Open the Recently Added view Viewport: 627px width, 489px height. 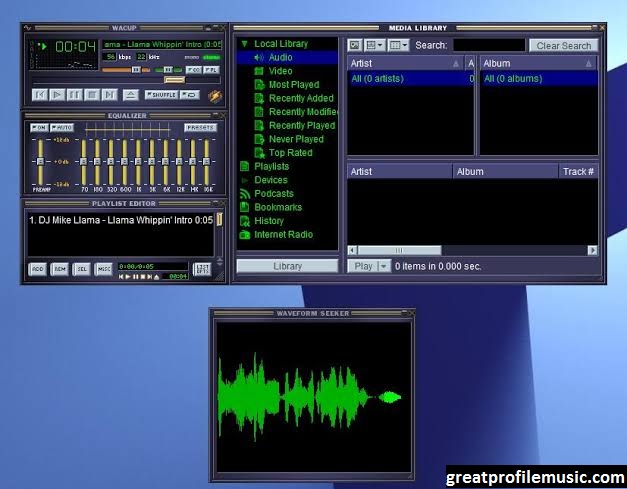tap(301, 98)
